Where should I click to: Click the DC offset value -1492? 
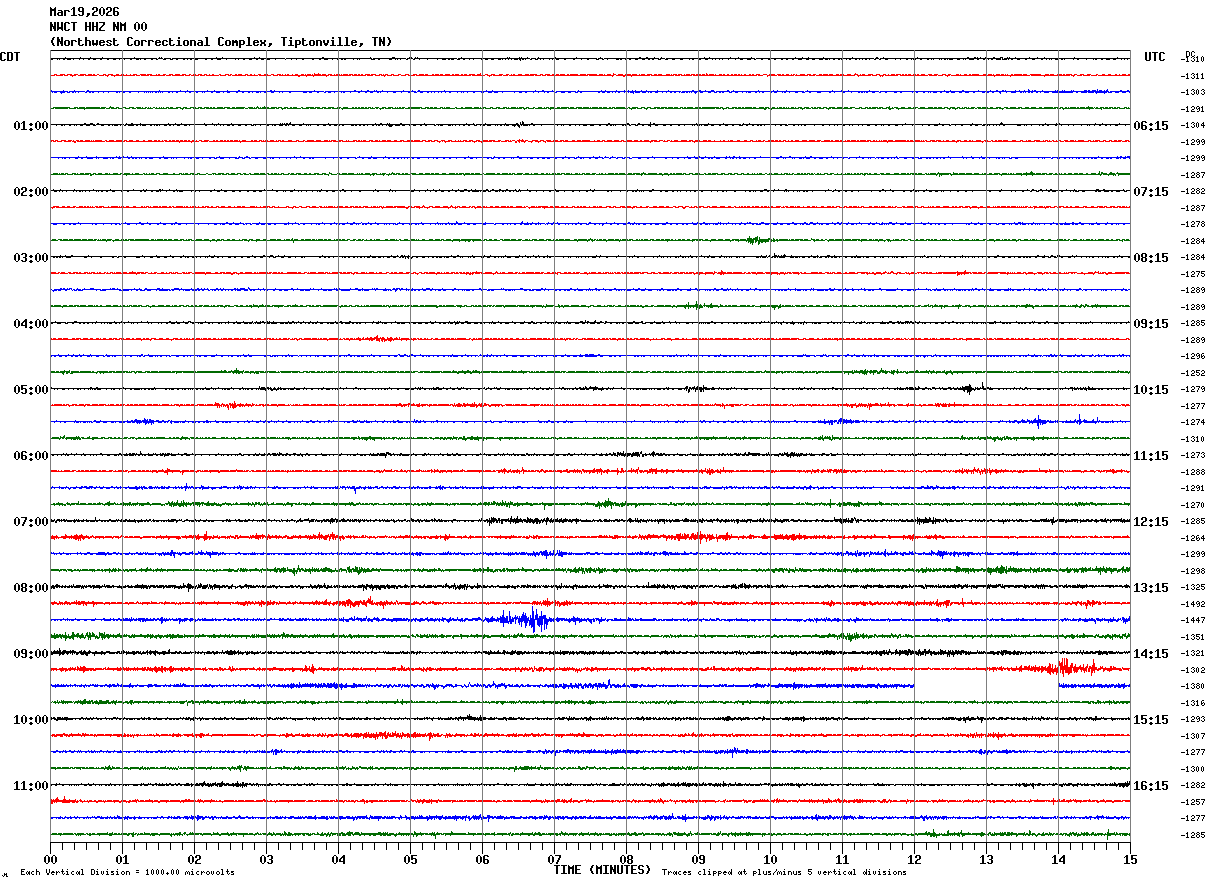1193,604
